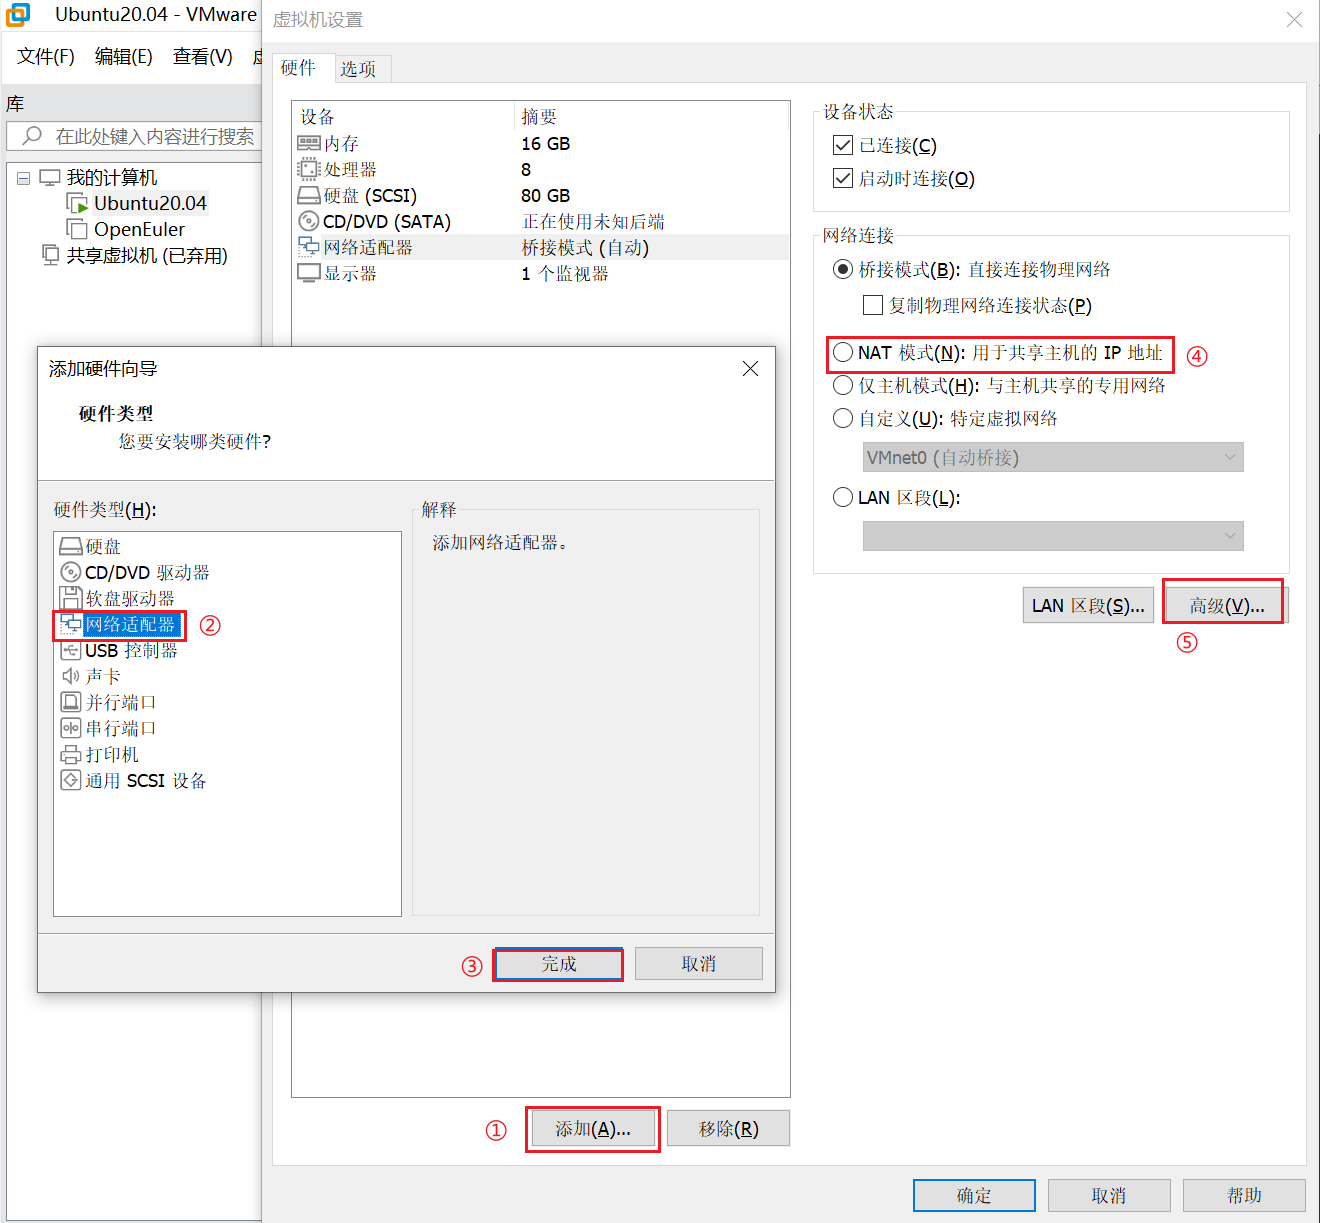
Task: Toggle the 启动时连接(O) checkbox
Action: [x=843, y=178]
